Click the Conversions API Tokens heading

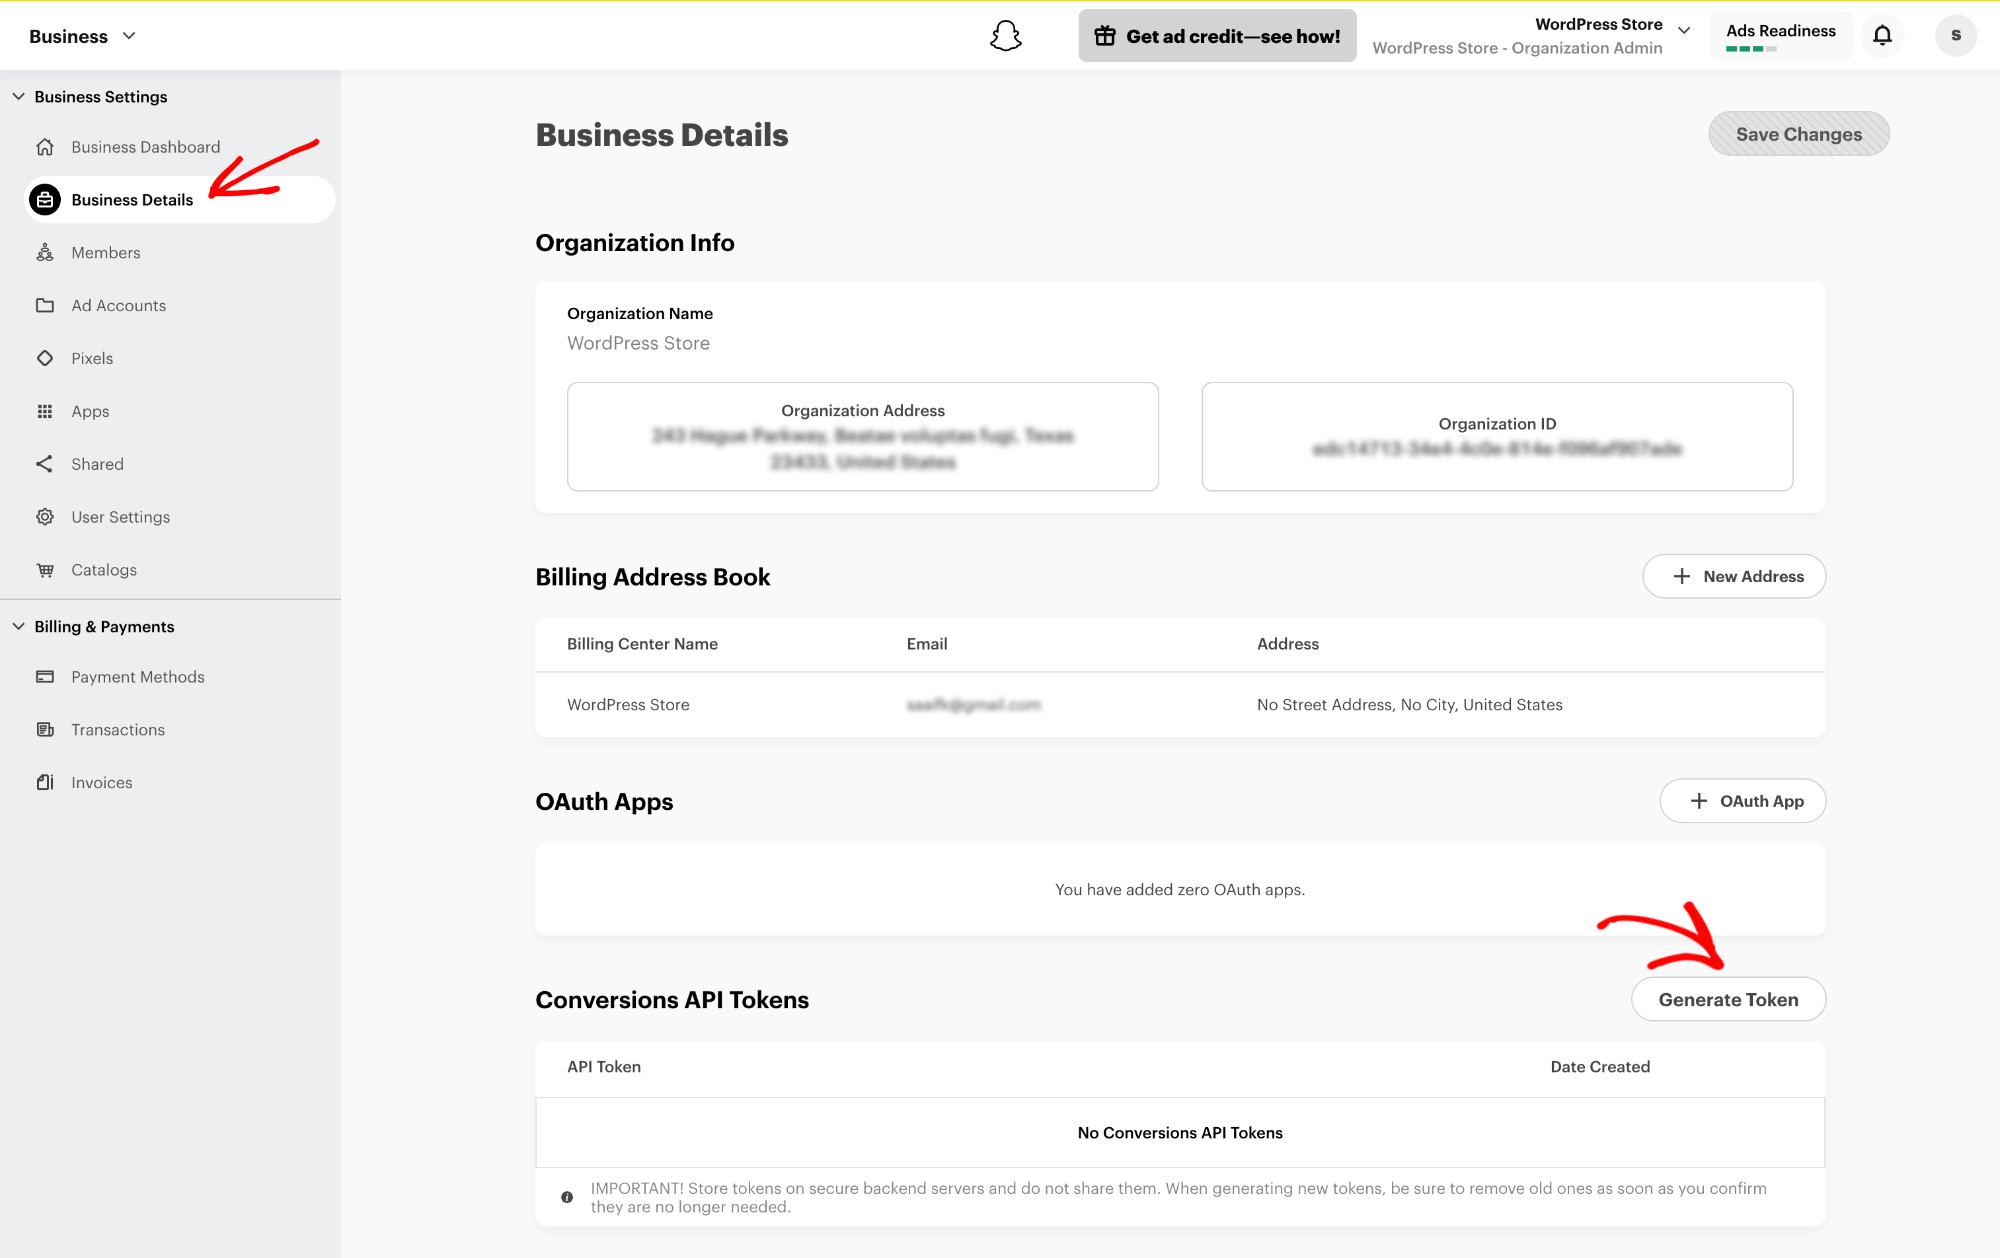[x=672, y=1000]
